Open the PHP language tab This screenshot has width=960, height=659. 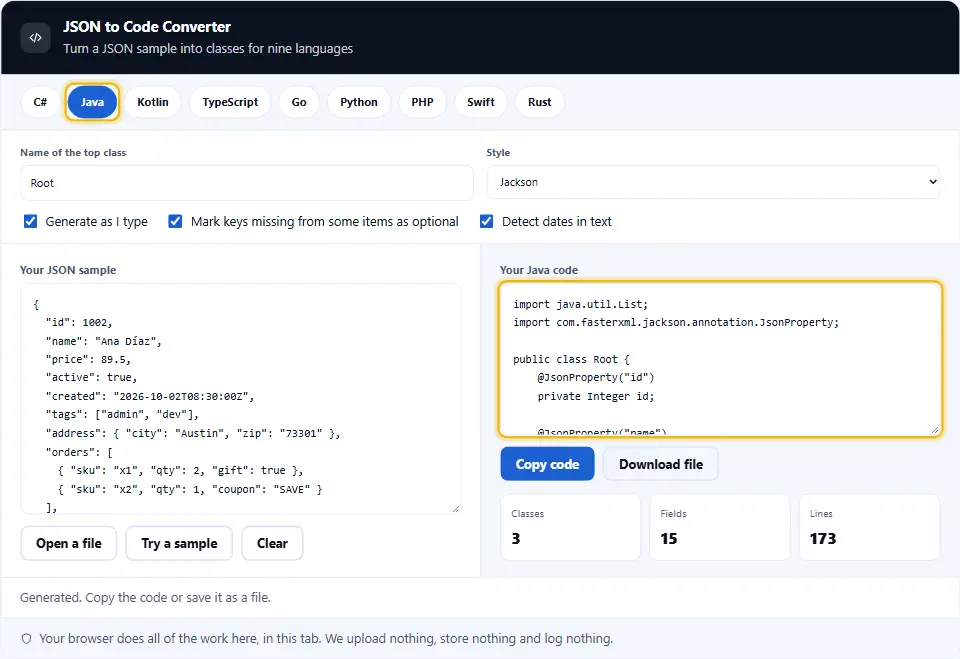(x=422, y=102)
